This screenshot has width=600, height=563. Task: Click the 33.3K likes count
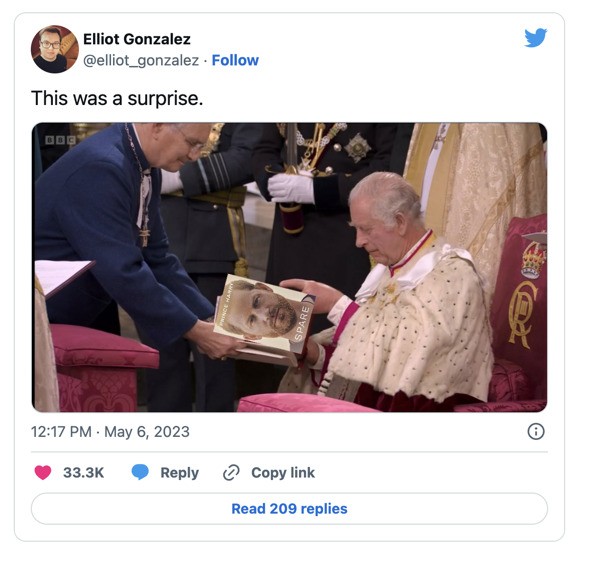point(83,472)
